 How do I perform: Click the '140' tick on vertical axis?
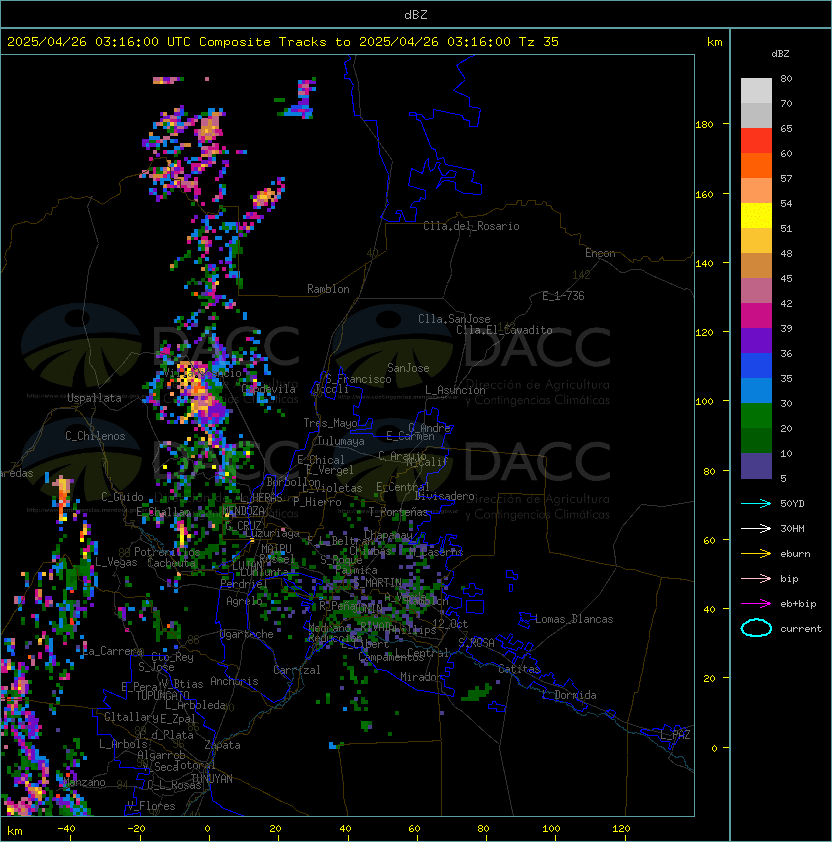[x=704, y=263]
